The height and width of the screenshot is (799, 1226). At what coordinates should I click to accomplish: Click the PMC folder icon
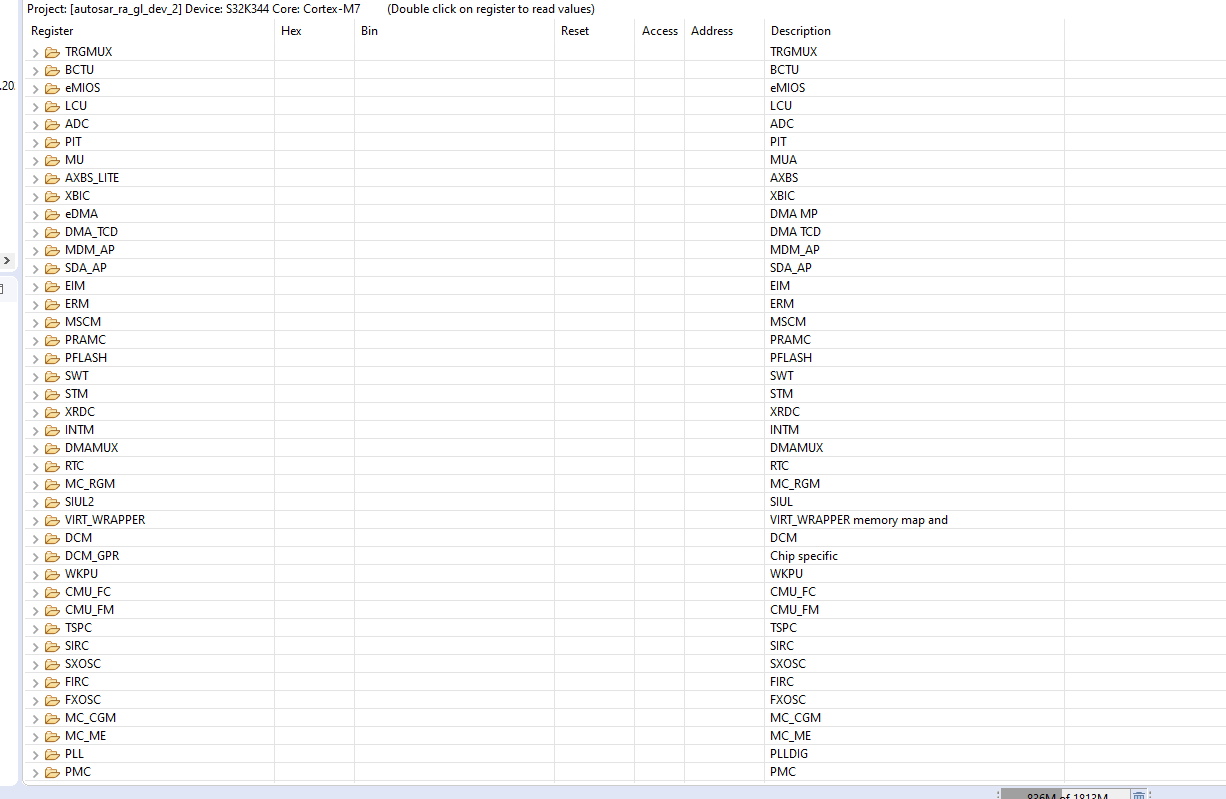(x=53, y=771)
